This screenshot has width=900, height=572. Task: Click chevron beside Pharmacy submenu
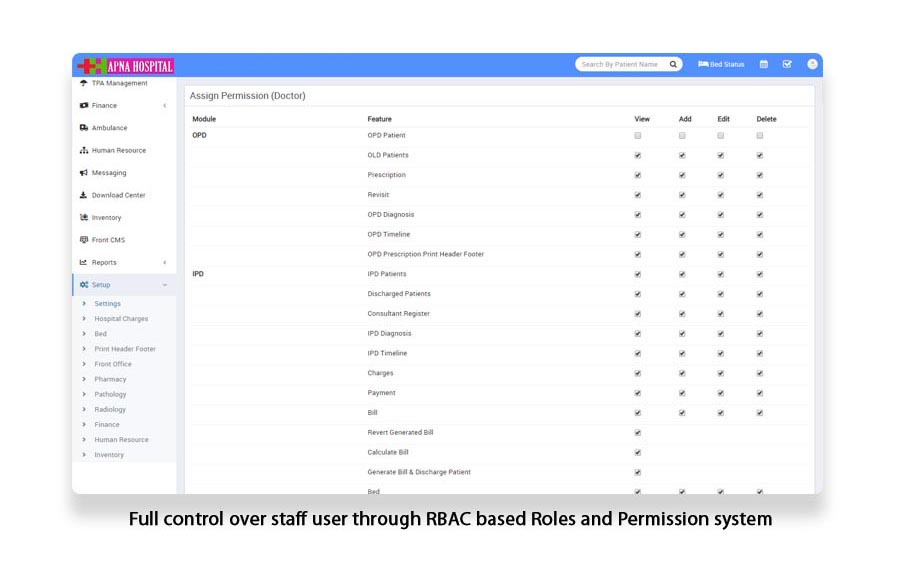tap(84, 379)
